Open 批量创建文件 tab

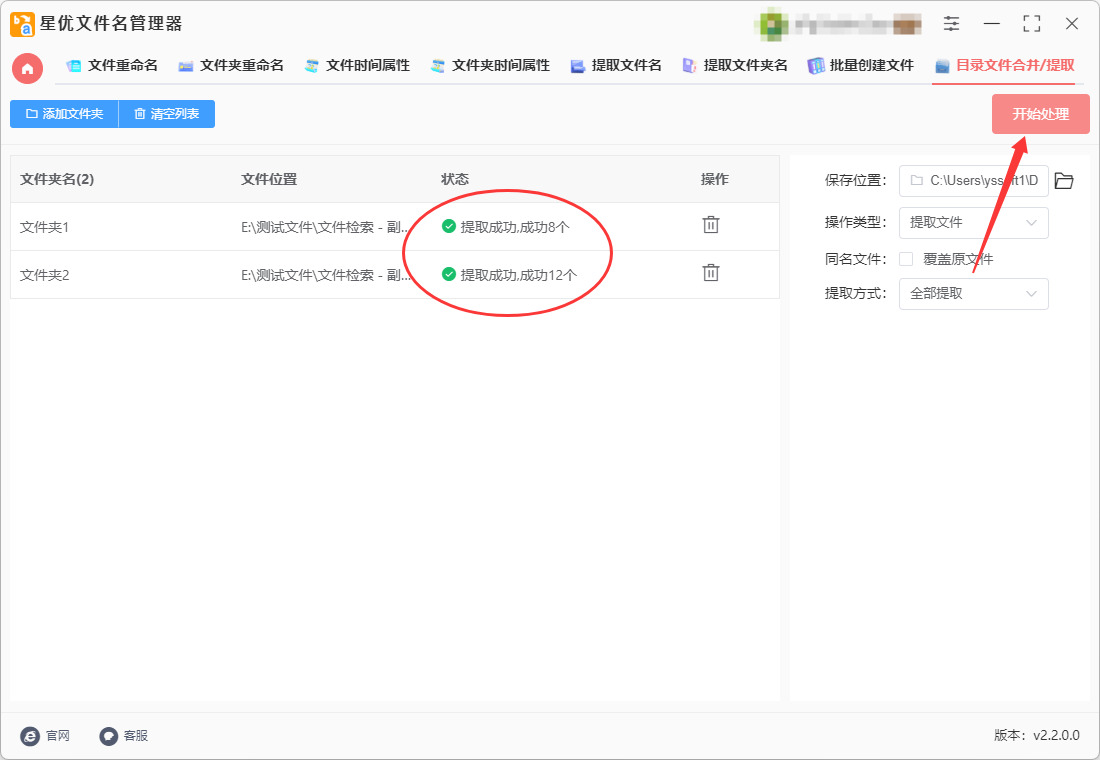pos(861,65)
